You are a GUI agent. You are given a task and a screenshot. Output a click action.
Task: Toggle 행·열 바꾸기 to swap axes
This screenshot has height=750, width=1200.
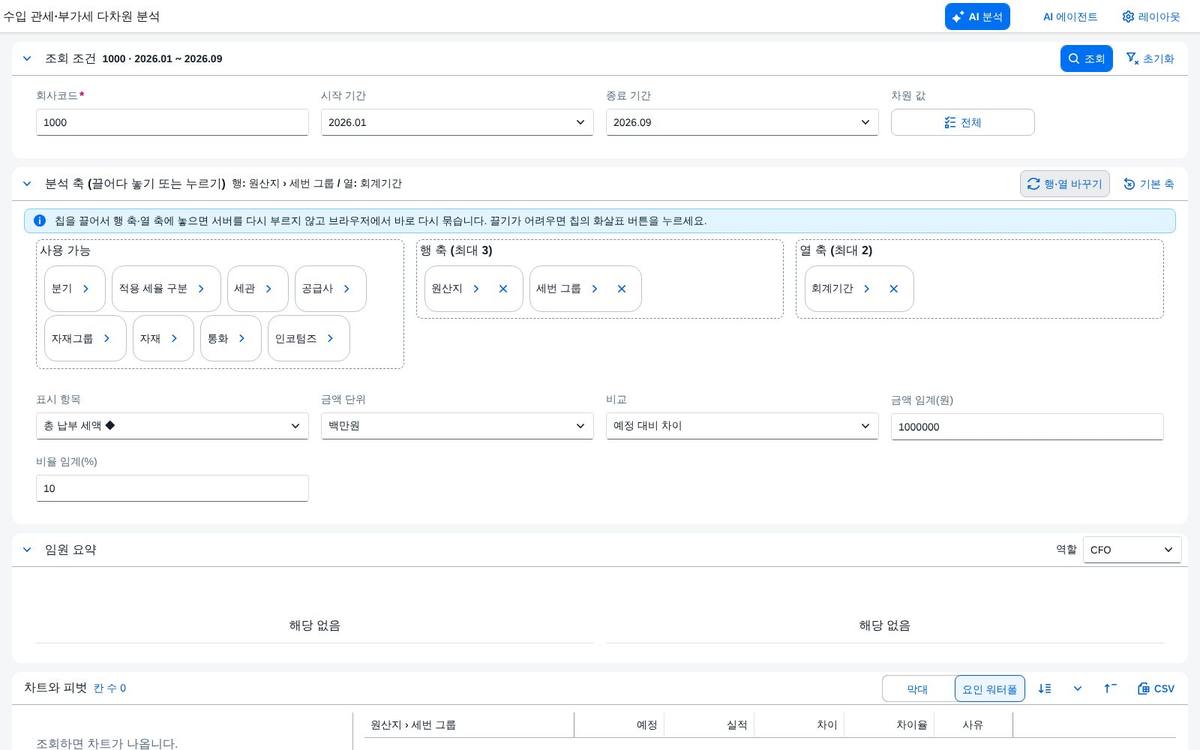click(x=1065, y=184)
